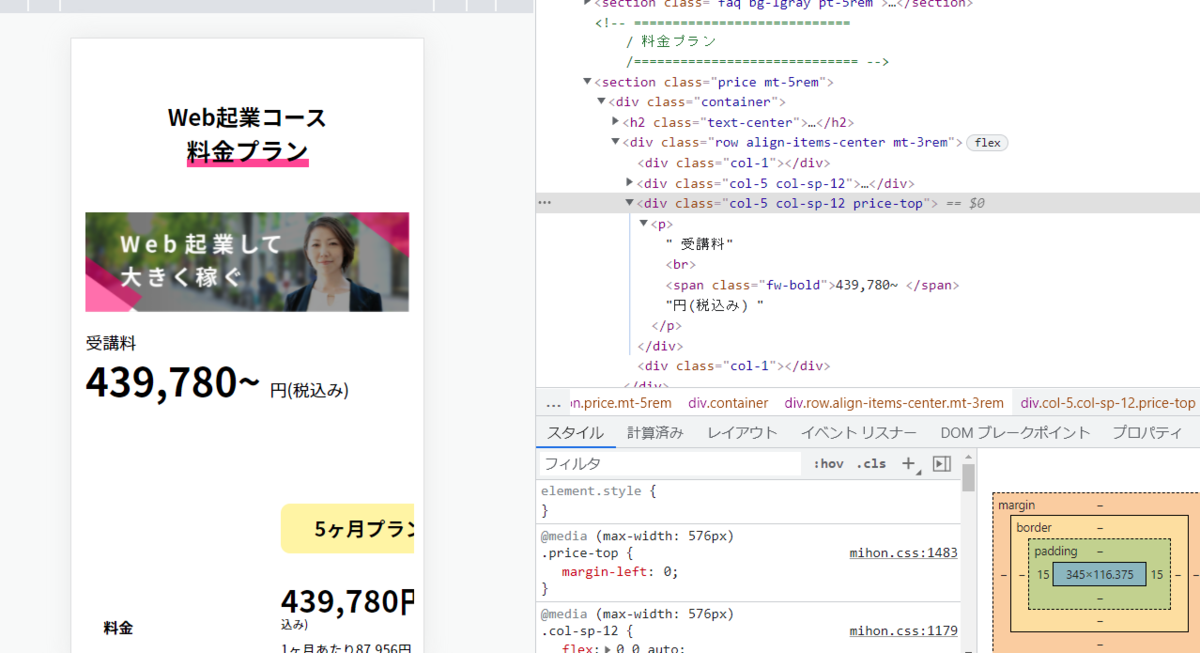Open the mihon.css:1483 source link
1200x653 pixels.
(903, 552)
